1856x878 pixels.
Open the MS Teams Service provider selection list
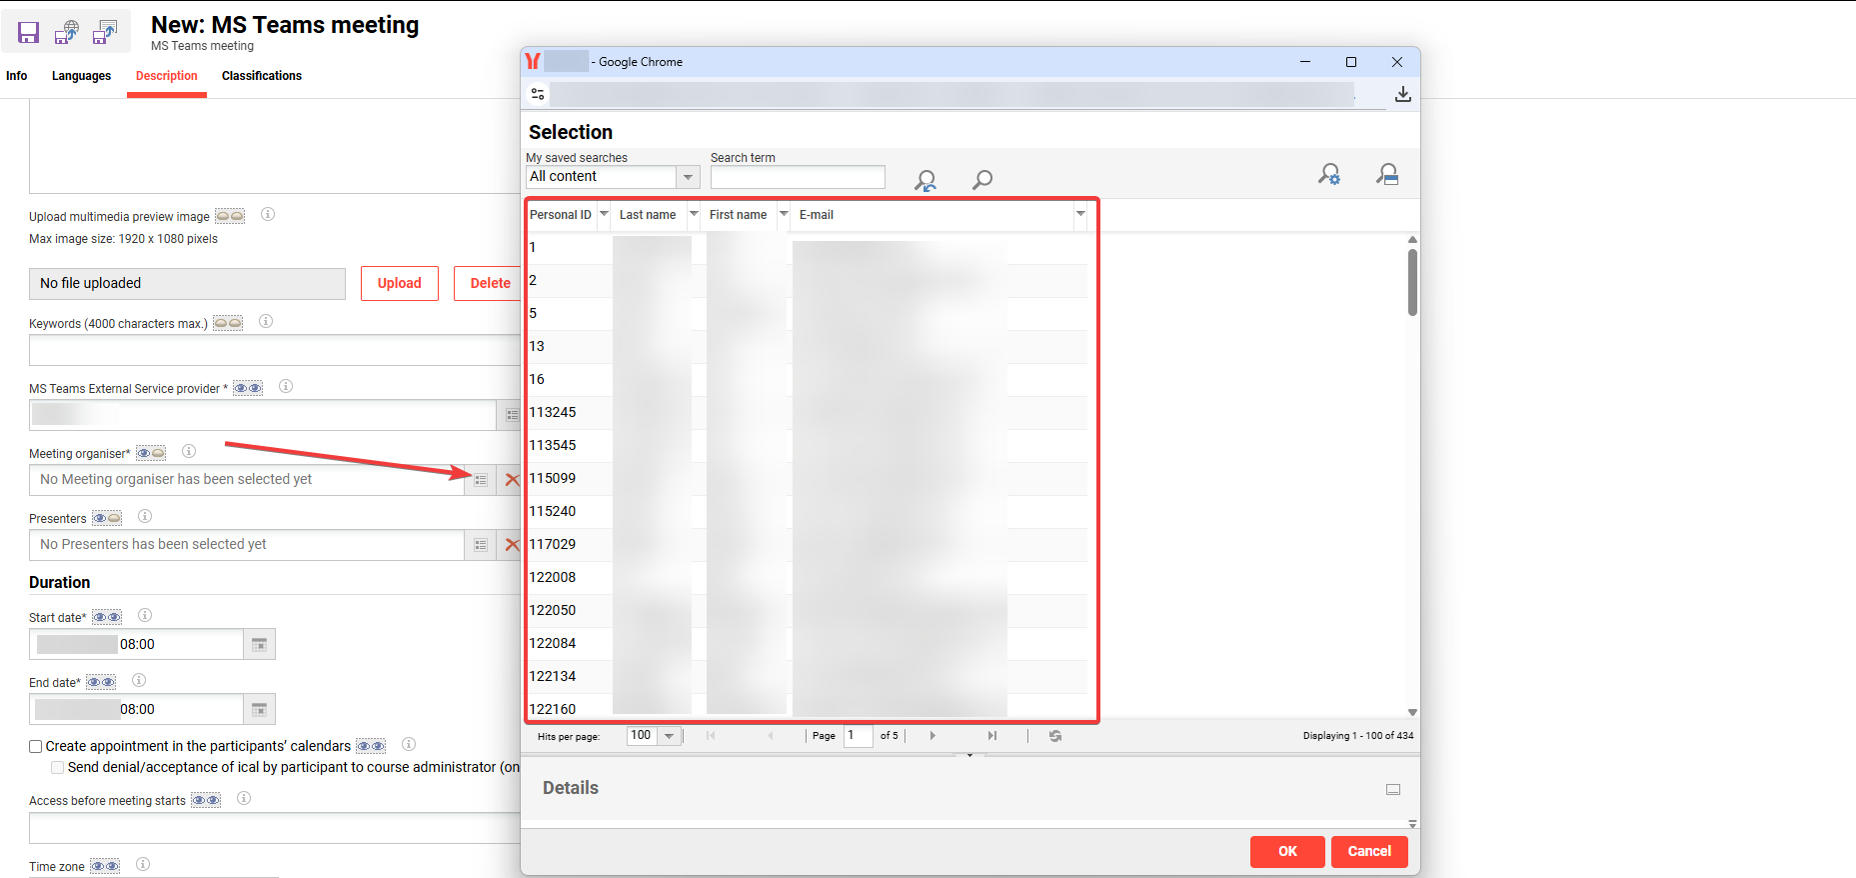pyautogui.click(x=511, y=415)
